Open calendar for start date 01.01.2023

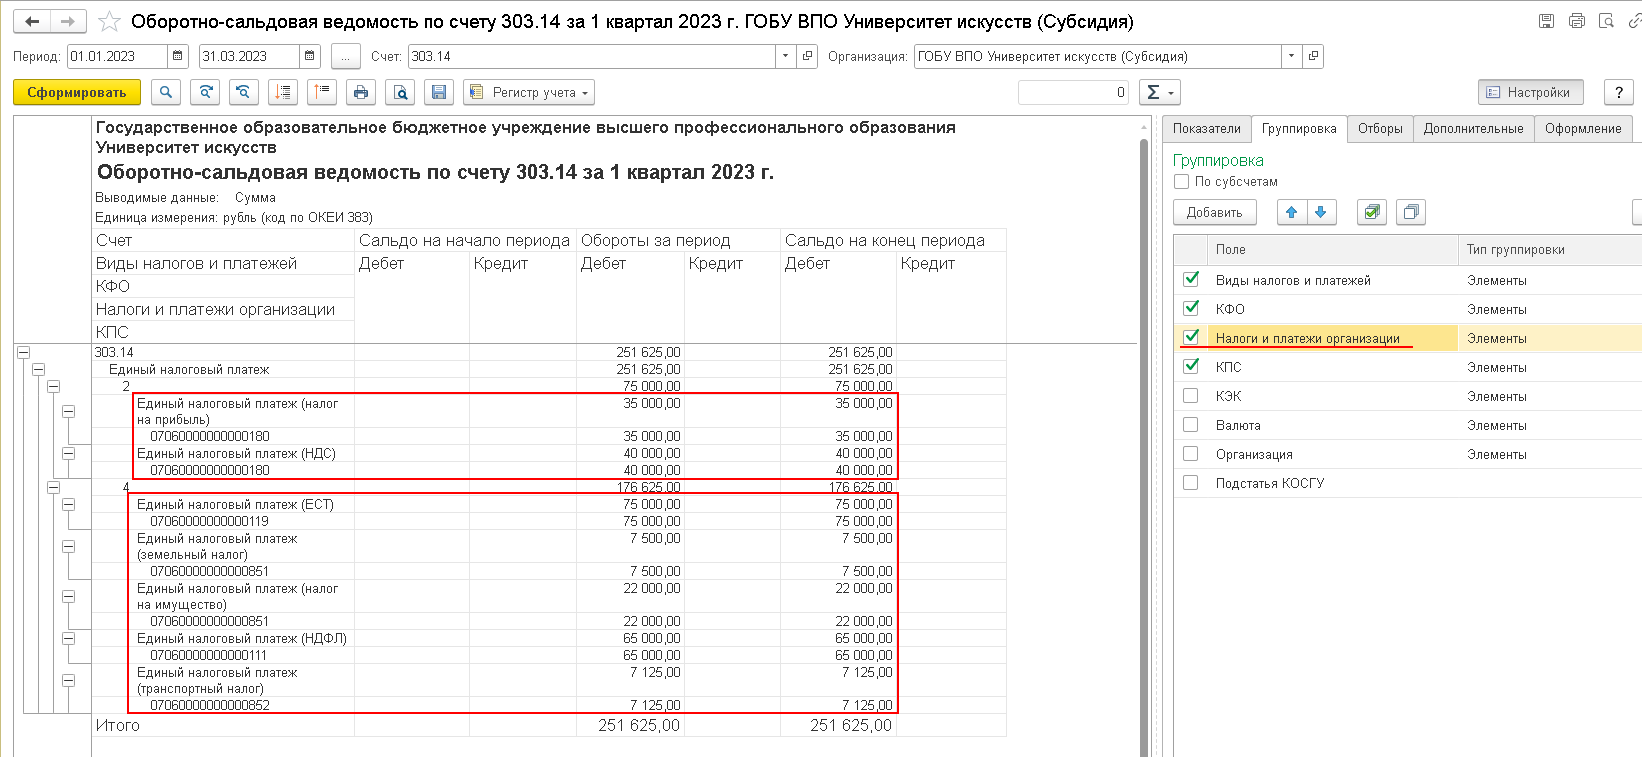(178, 56)
